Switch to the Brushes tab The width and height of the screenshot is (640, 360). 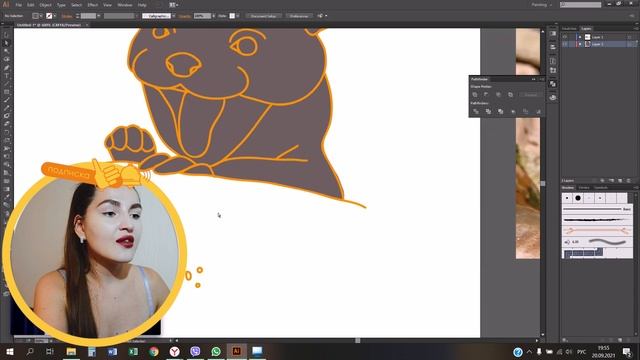click(568, 188)
